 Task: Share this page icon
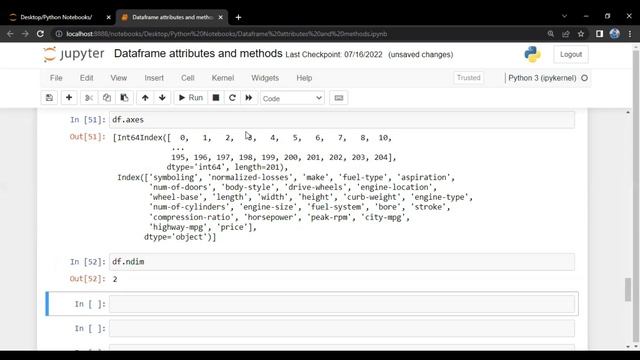pyautogui.click(x=566, y=34)
